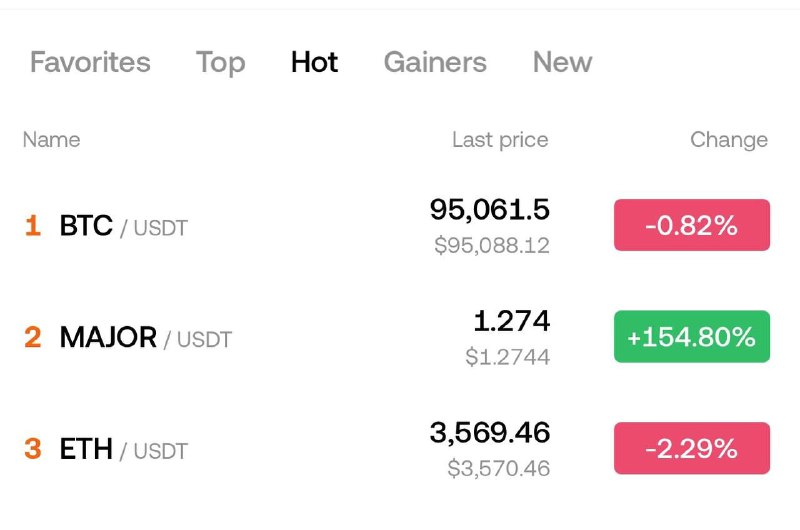
Task: Open the ETH / USDT pair
Action: (x=124, y=449)
